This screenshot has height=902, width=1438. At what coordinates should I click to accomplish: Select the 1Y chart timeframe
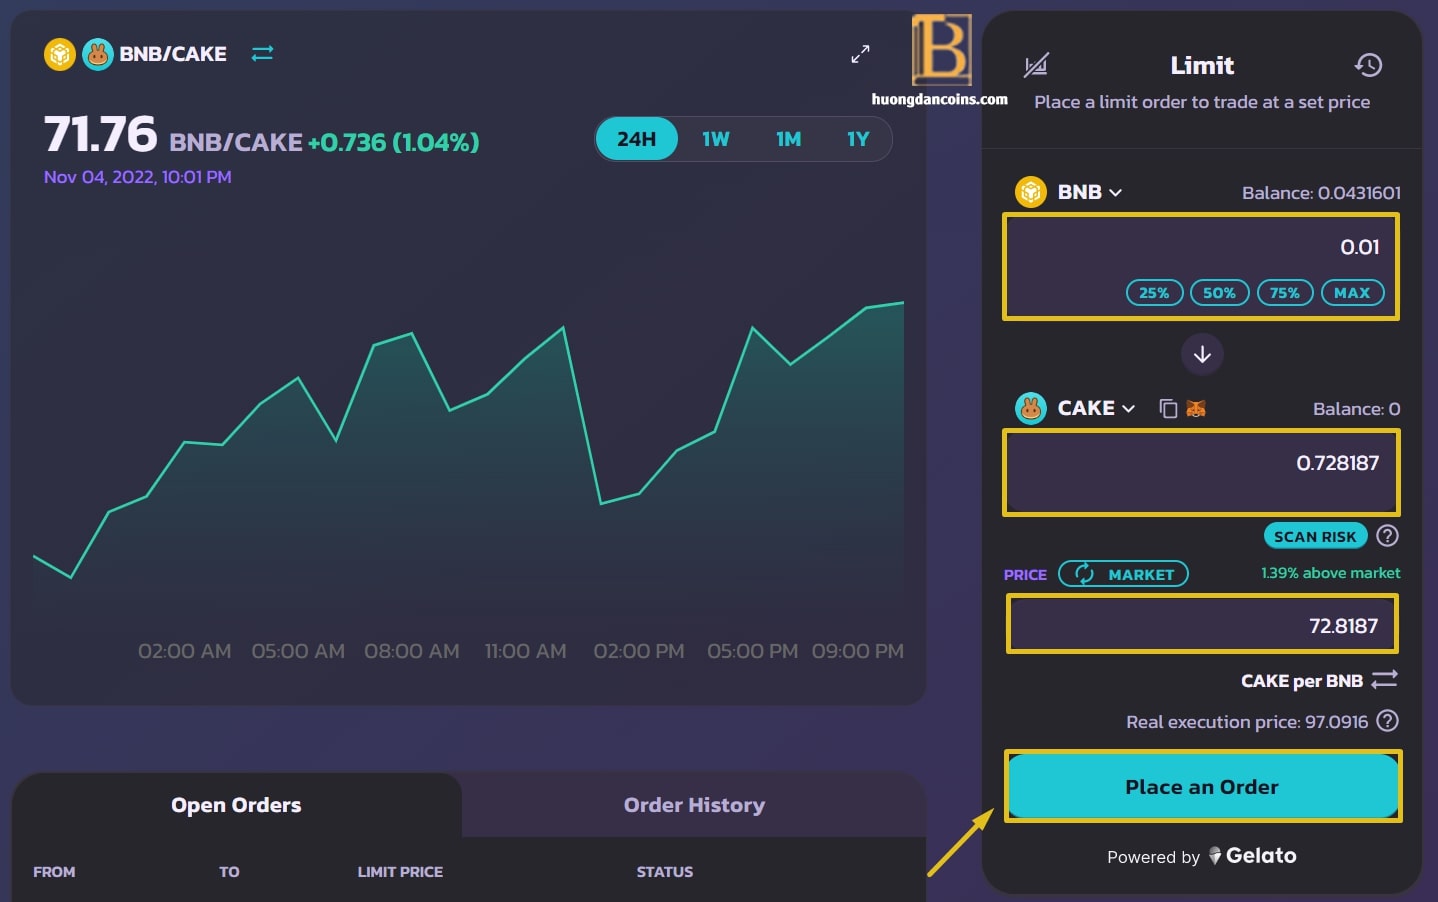pyautogui.click(x=858, y=139)
